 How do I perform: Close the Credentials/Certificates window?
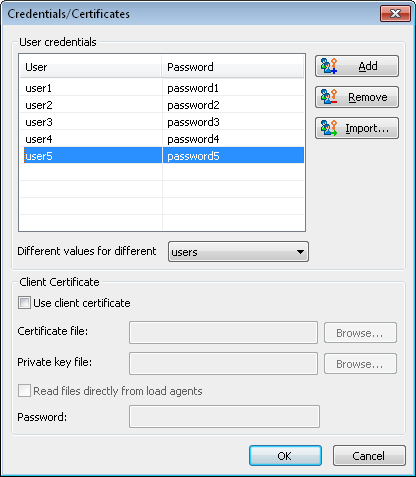coord(395,14)
